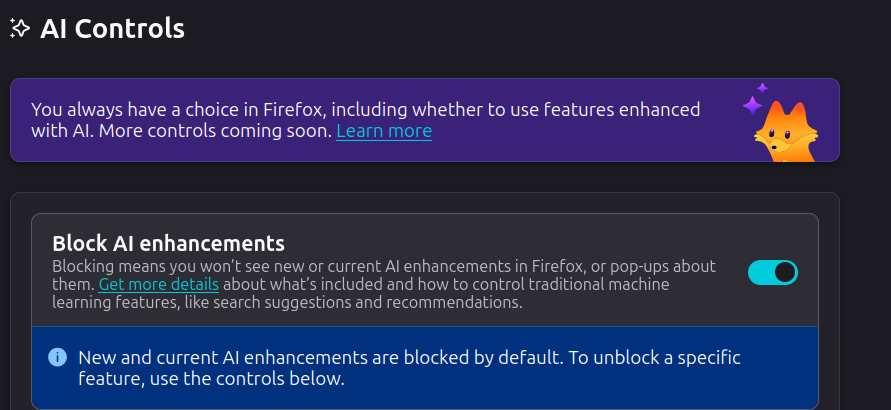The height and width of the screenshot is (410, 891).
Task: Click the AI Controls page heading
Action: (112, 29)
